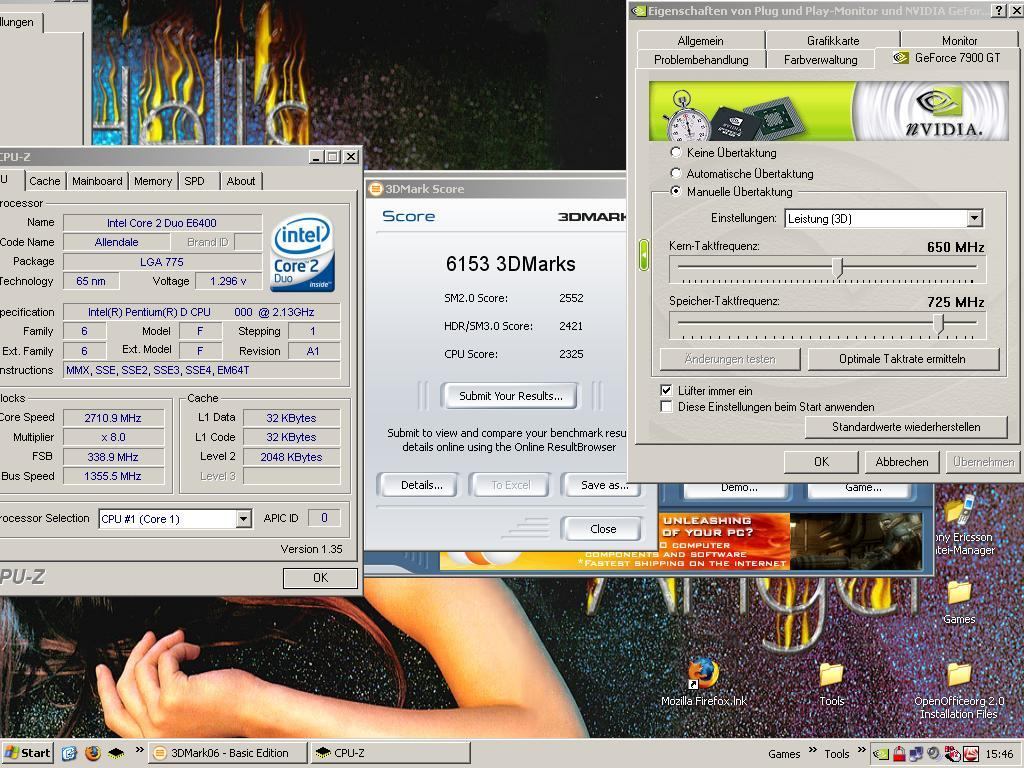This screenshot has width=1024, height=768.
Task: Click the CPU-Z chip icon in quick launch
Action: [x=116, y=753]
